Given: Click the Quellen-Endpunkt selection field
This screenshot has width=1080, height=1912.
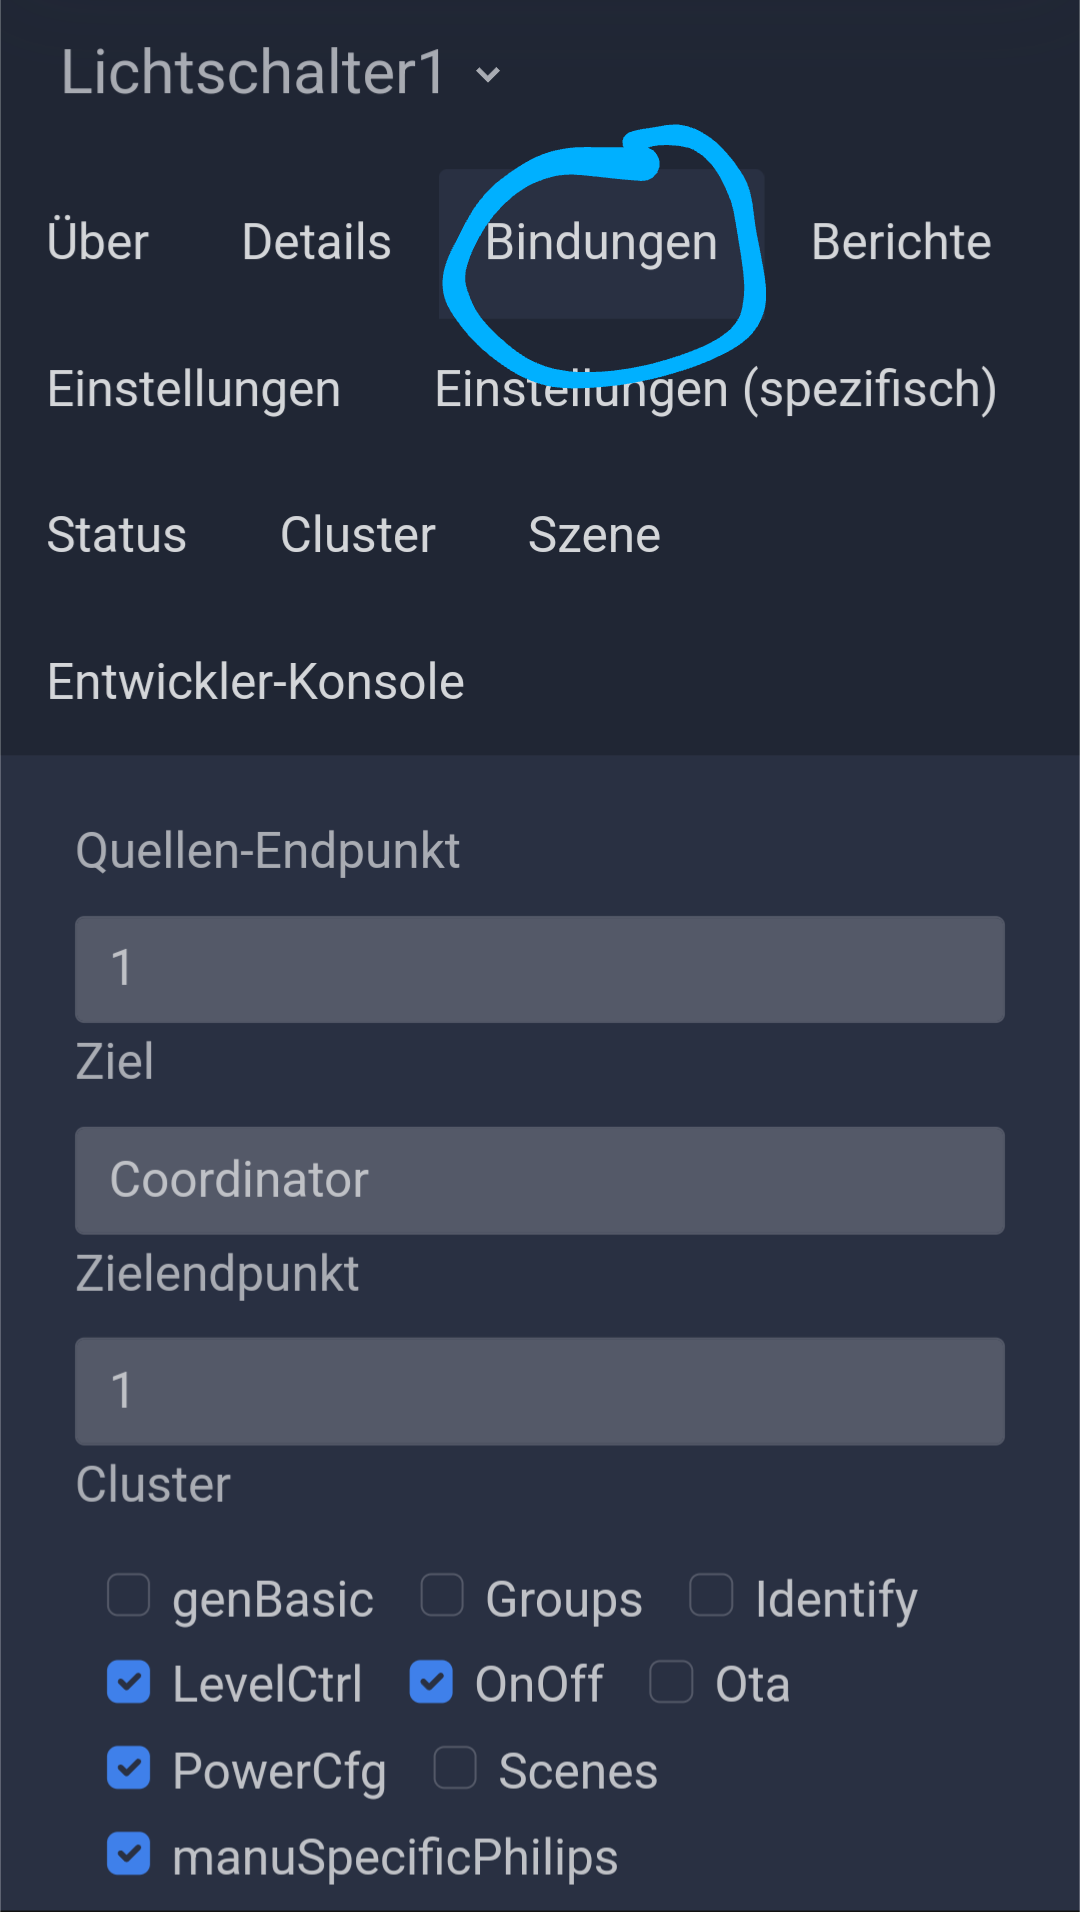Looking at the screenshot, I should coord(540,969).
